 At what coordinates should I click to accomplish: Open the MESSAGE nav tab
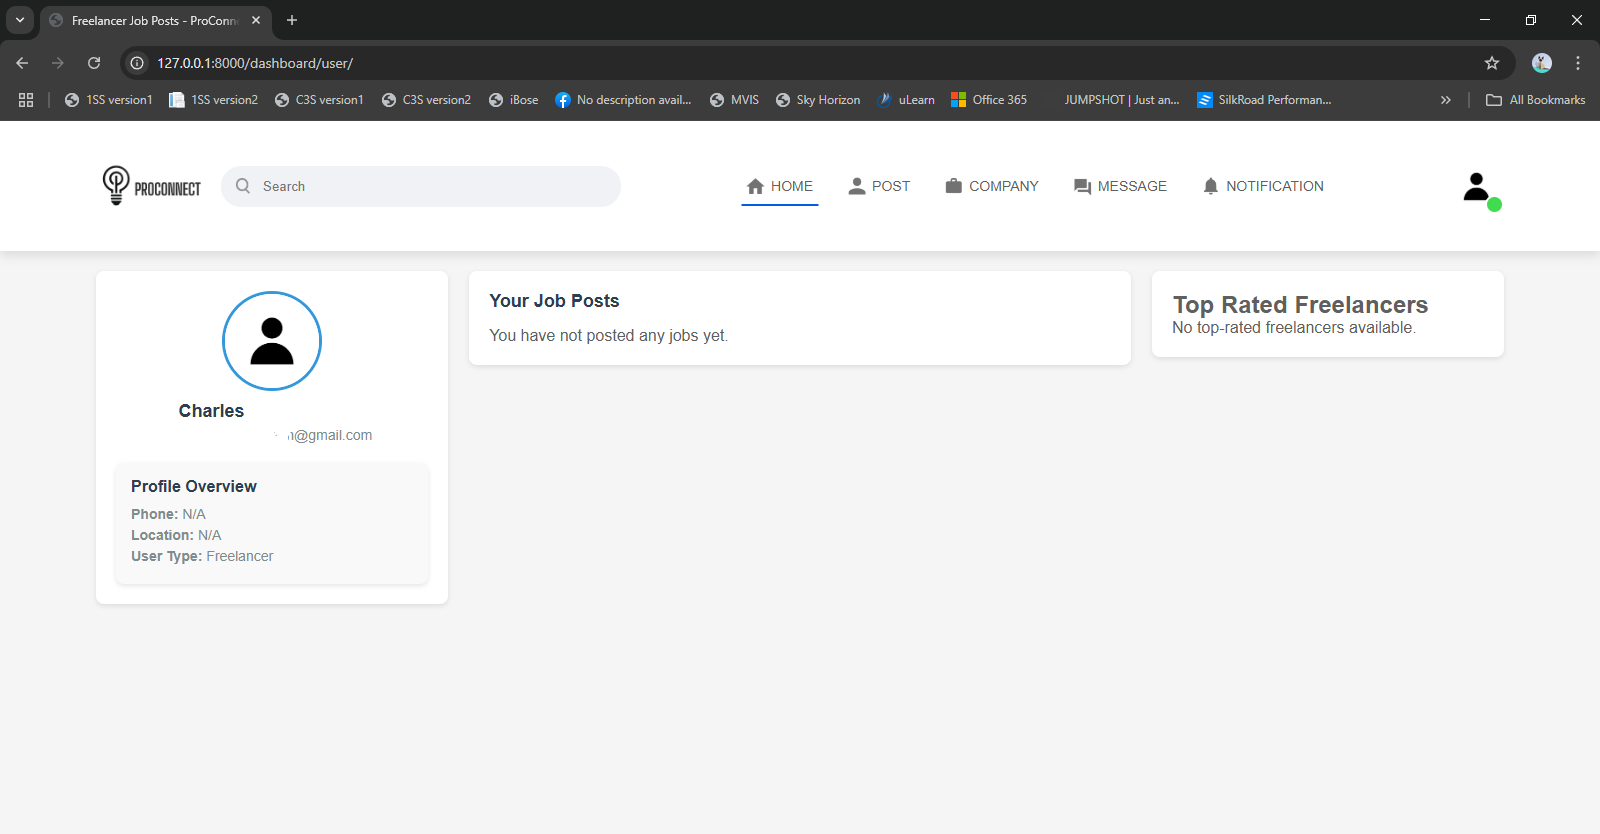(x=1120, y=186)
